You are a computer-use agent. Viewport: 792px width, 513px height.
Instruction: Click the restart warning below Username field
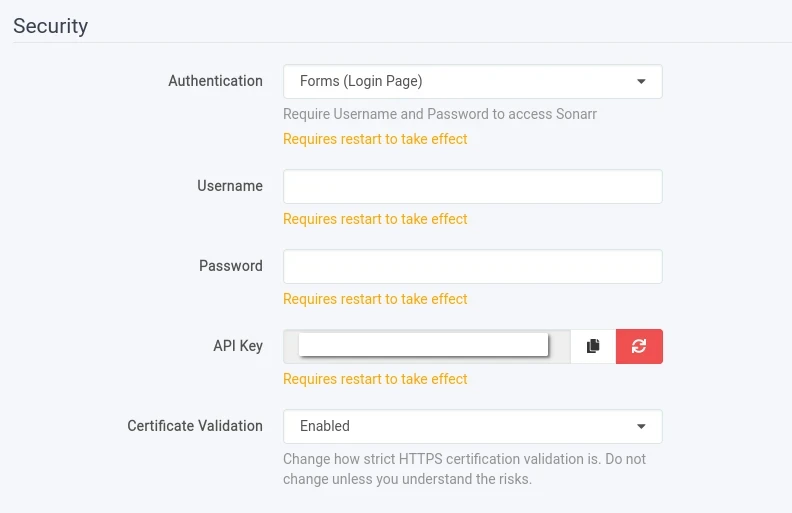tap(375, 219)
